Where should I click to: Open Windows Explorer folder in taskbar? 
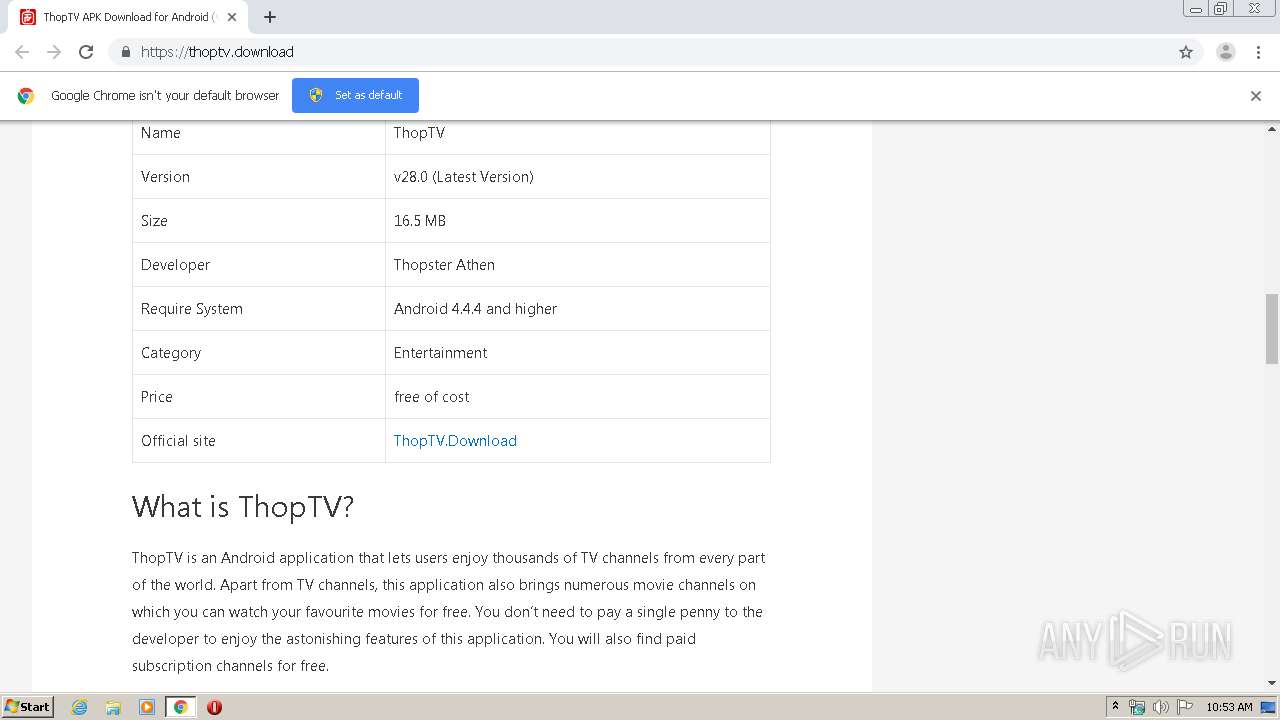(113, 707)
